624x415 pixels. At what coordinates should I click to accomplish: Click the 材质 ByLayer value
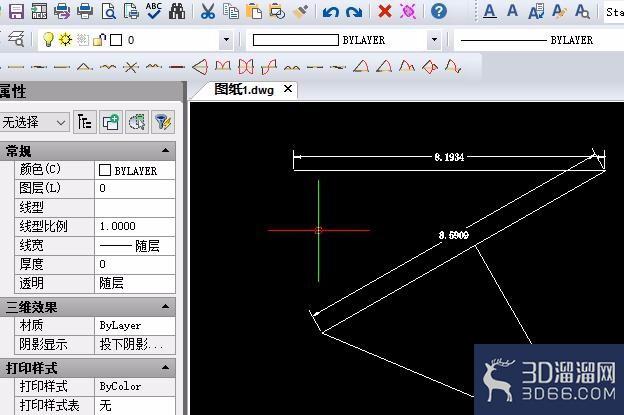click(x=135, y=325)
